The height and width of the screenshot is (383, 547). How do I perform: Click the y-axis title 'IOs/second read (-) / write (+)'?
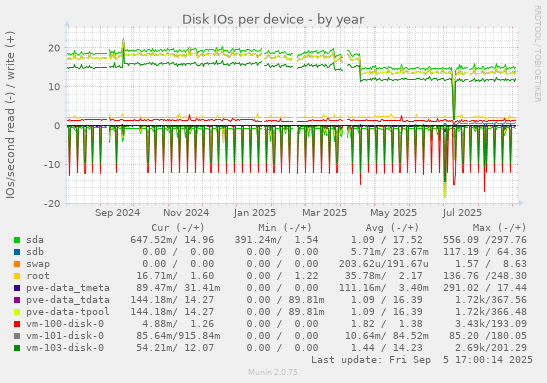pos(10,115)
